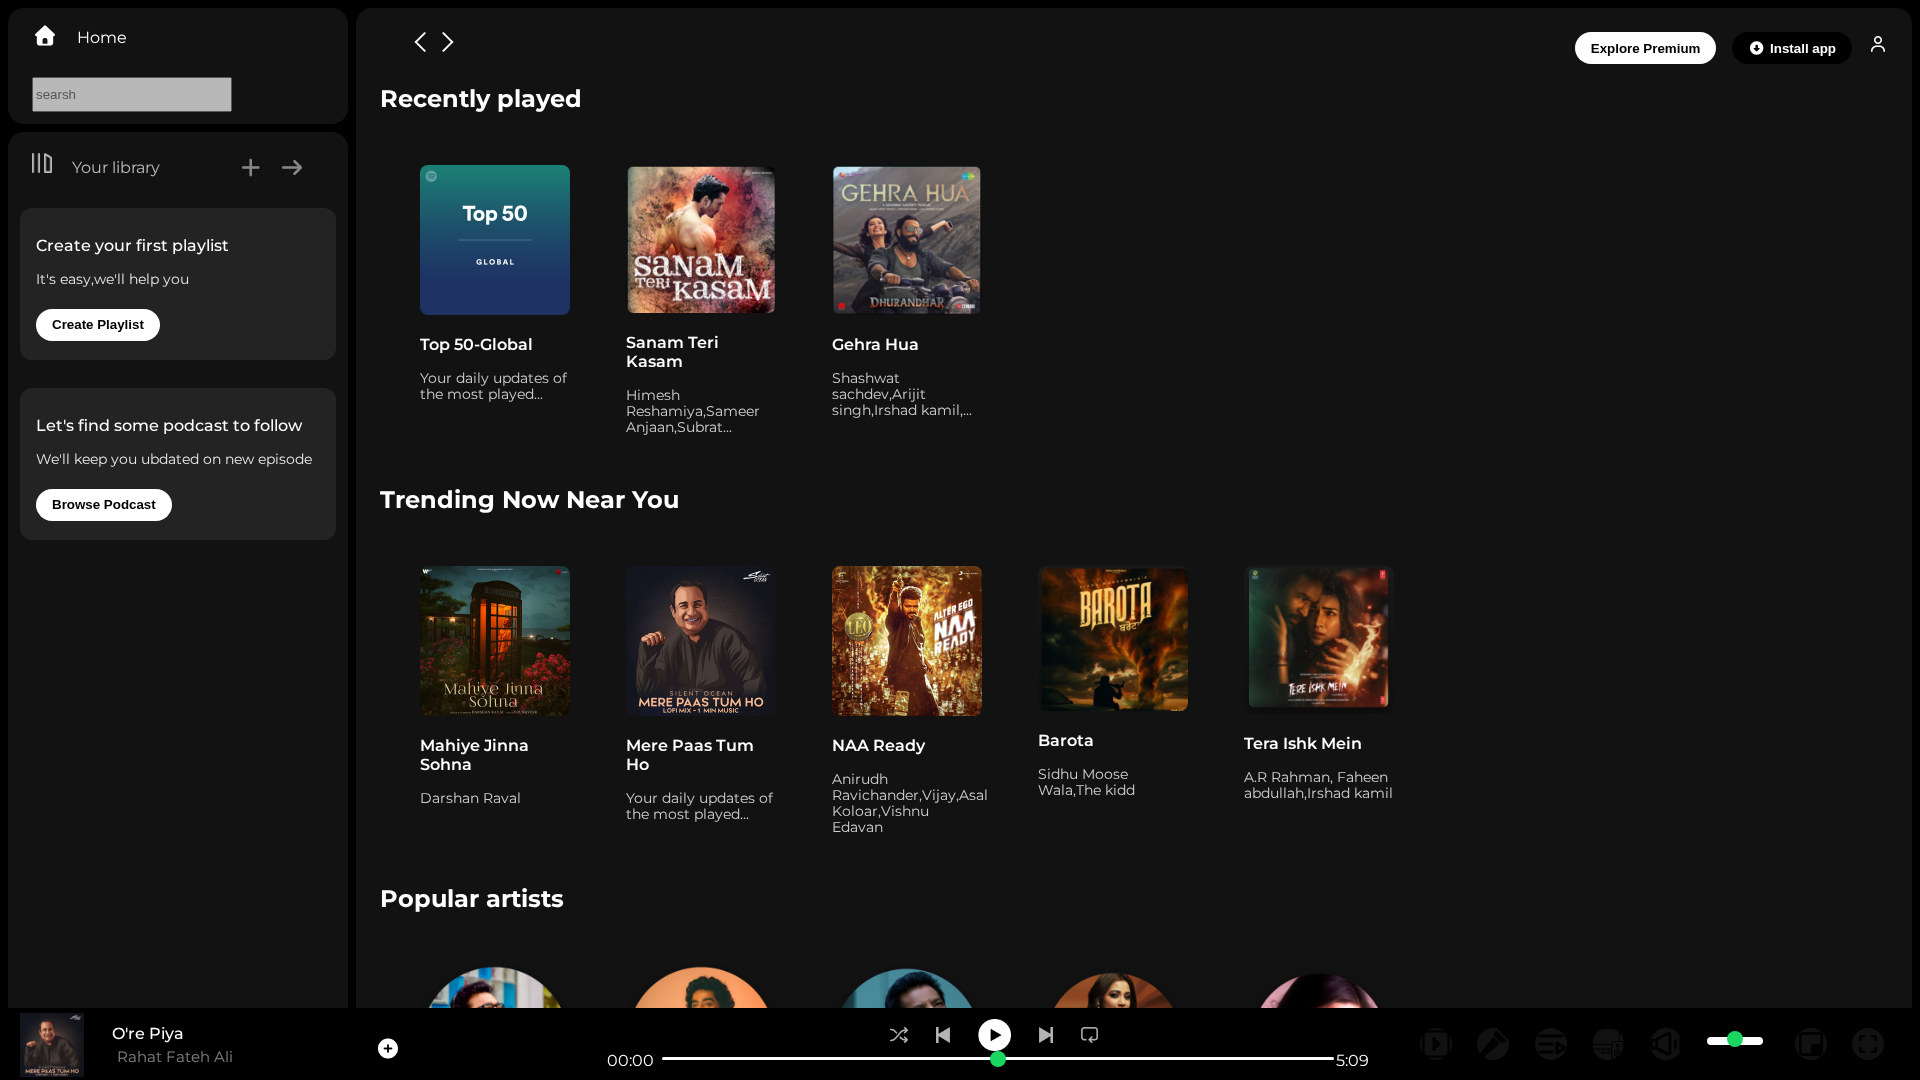
Task: Enter full screen mode icon
Action: [1868, 1044]
